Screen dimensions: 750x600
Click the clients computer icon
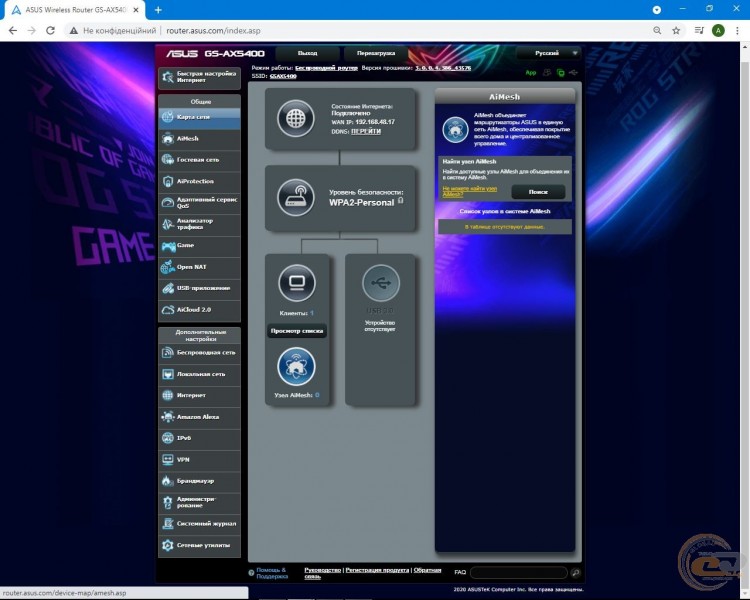tap(297, 283)
